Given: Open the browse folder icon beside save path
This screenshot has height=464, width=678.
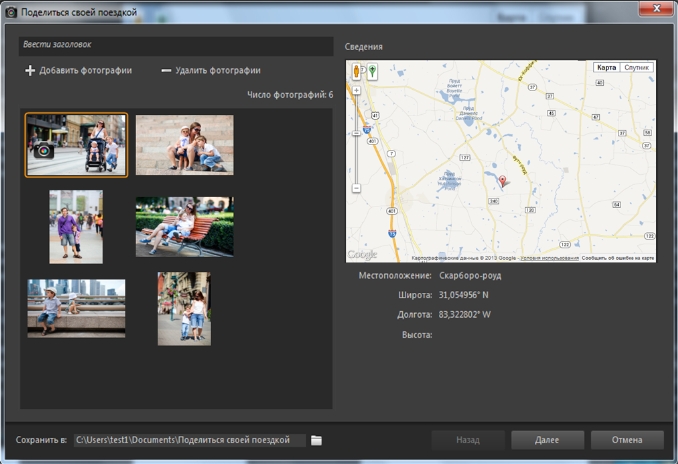Looking at the screenshot, I should point(316,440).
